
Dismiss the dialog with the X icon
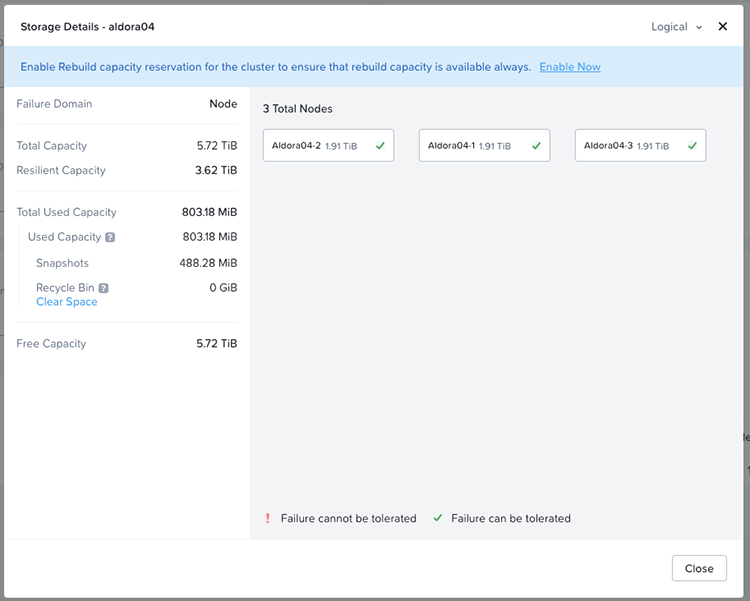(x=723, y=27)
